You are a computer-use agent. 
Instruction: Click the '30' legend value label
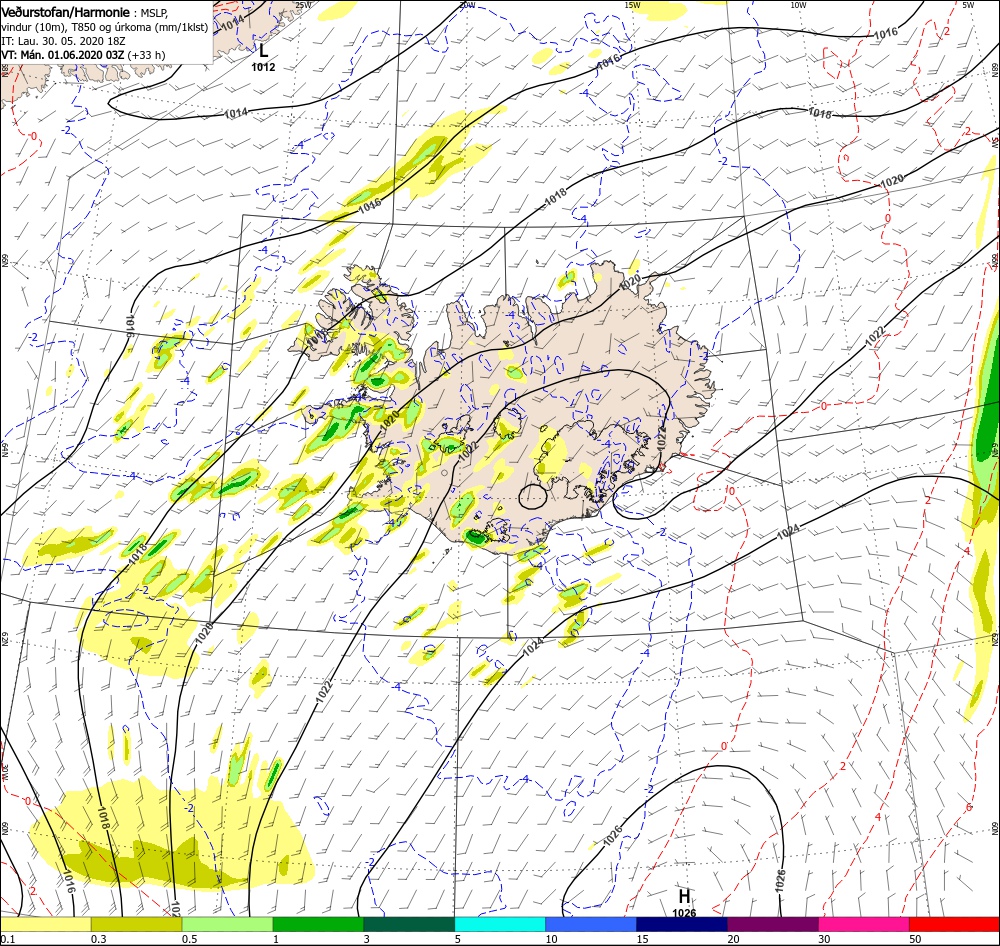coord(825,939)
